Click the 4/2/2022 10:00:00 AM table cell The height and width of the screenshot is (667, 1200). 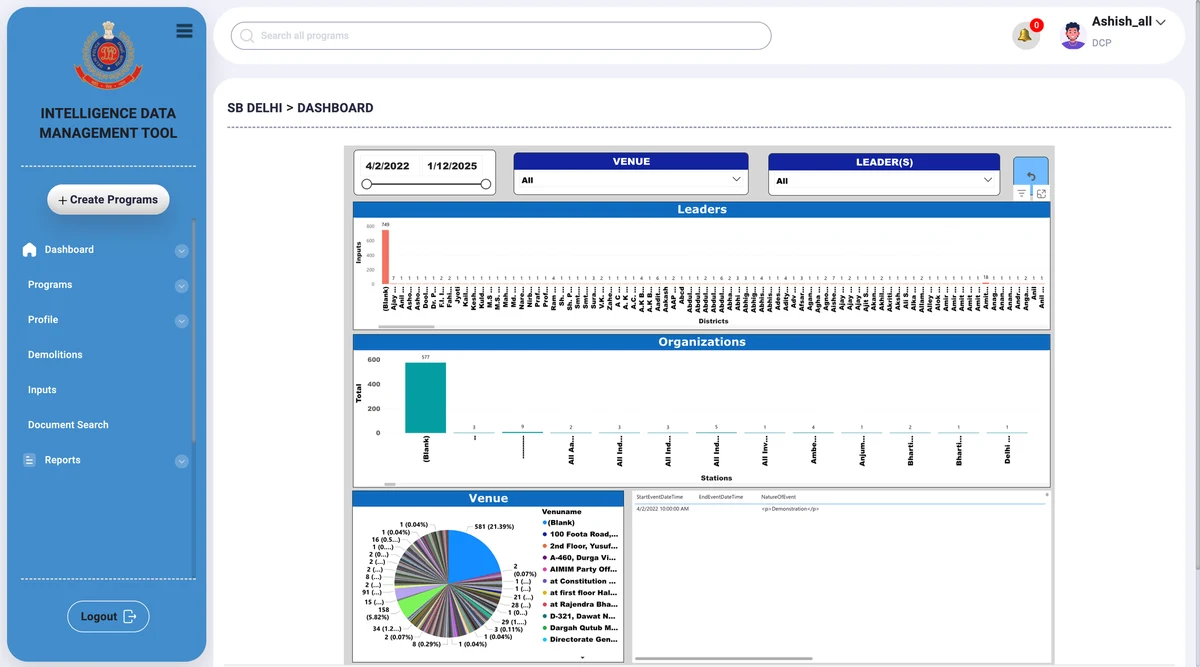point(663,509)
